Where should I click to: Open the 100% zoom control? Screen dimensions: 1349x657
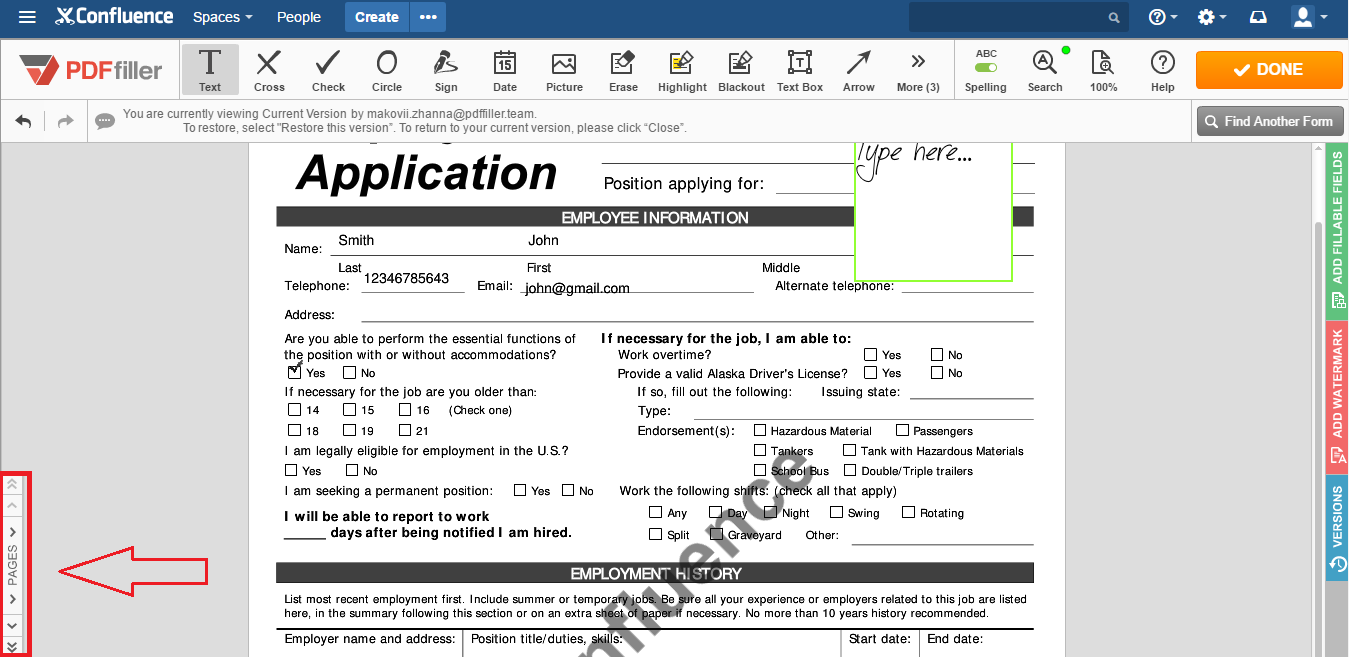[1104, 69]
